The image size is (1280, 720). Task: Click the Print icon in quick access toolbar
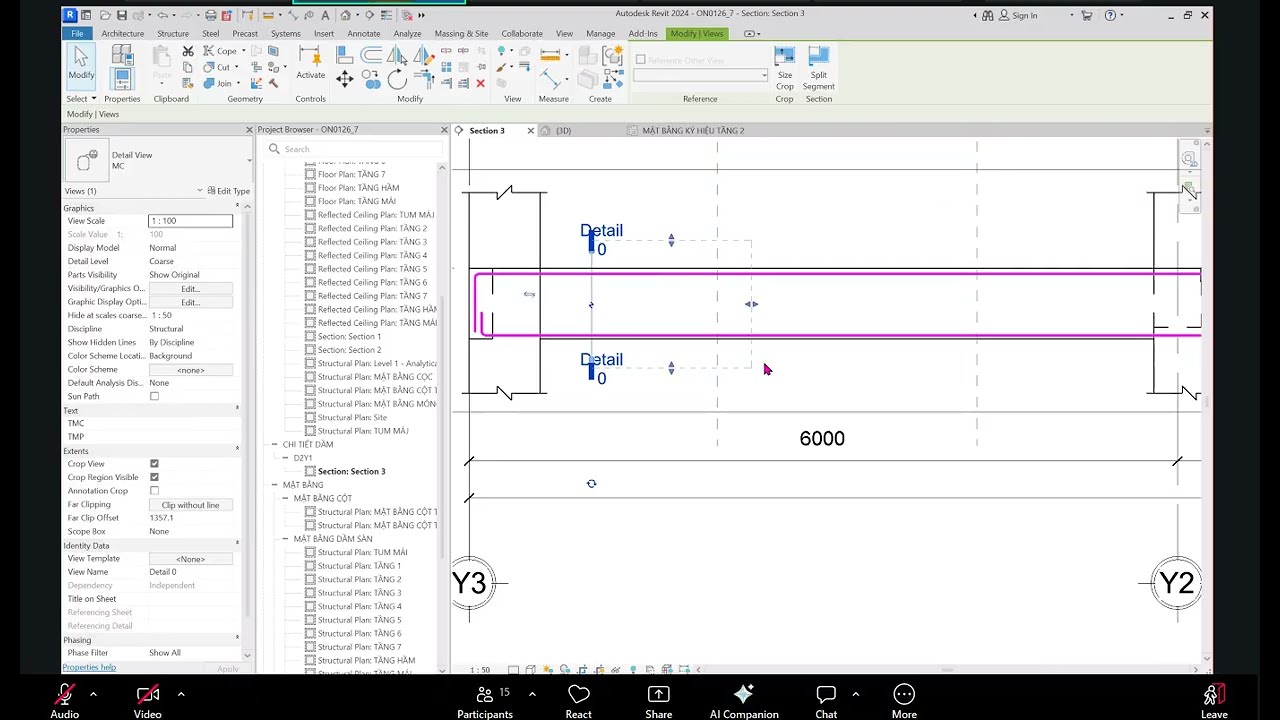point(211,15)
